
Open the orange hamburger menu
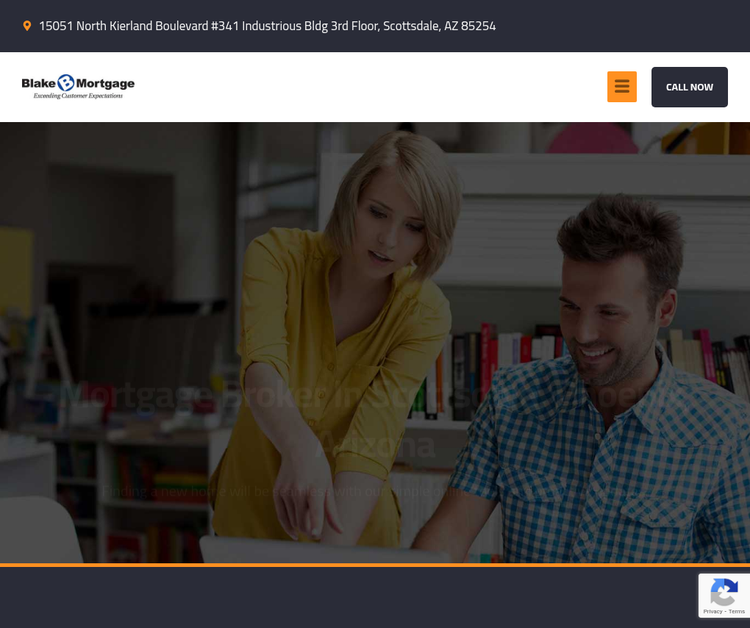pyautogui.click(x=621, y=87)
